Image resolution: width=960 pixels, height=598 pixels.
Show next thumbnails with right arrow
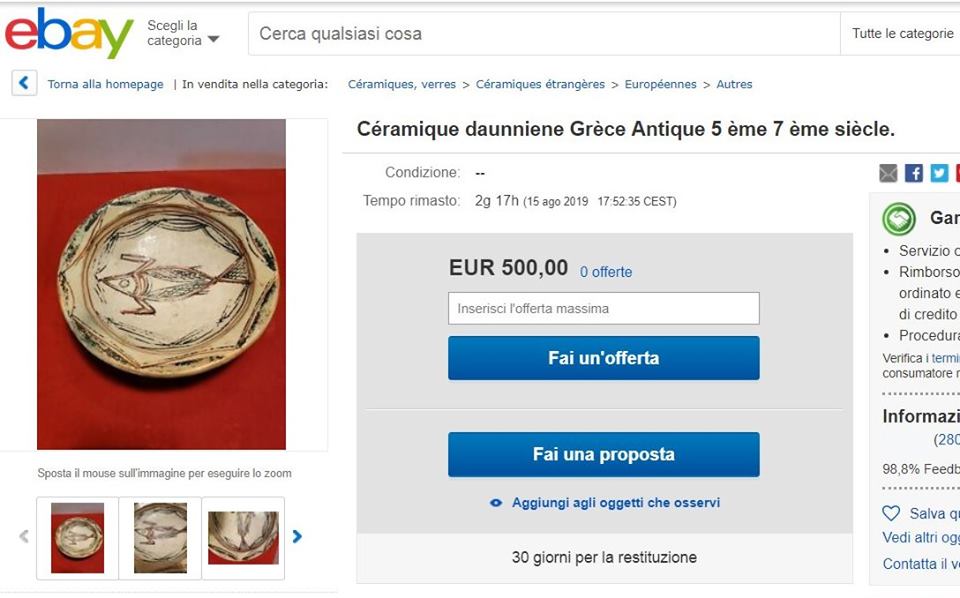click(x=297, y=536)
